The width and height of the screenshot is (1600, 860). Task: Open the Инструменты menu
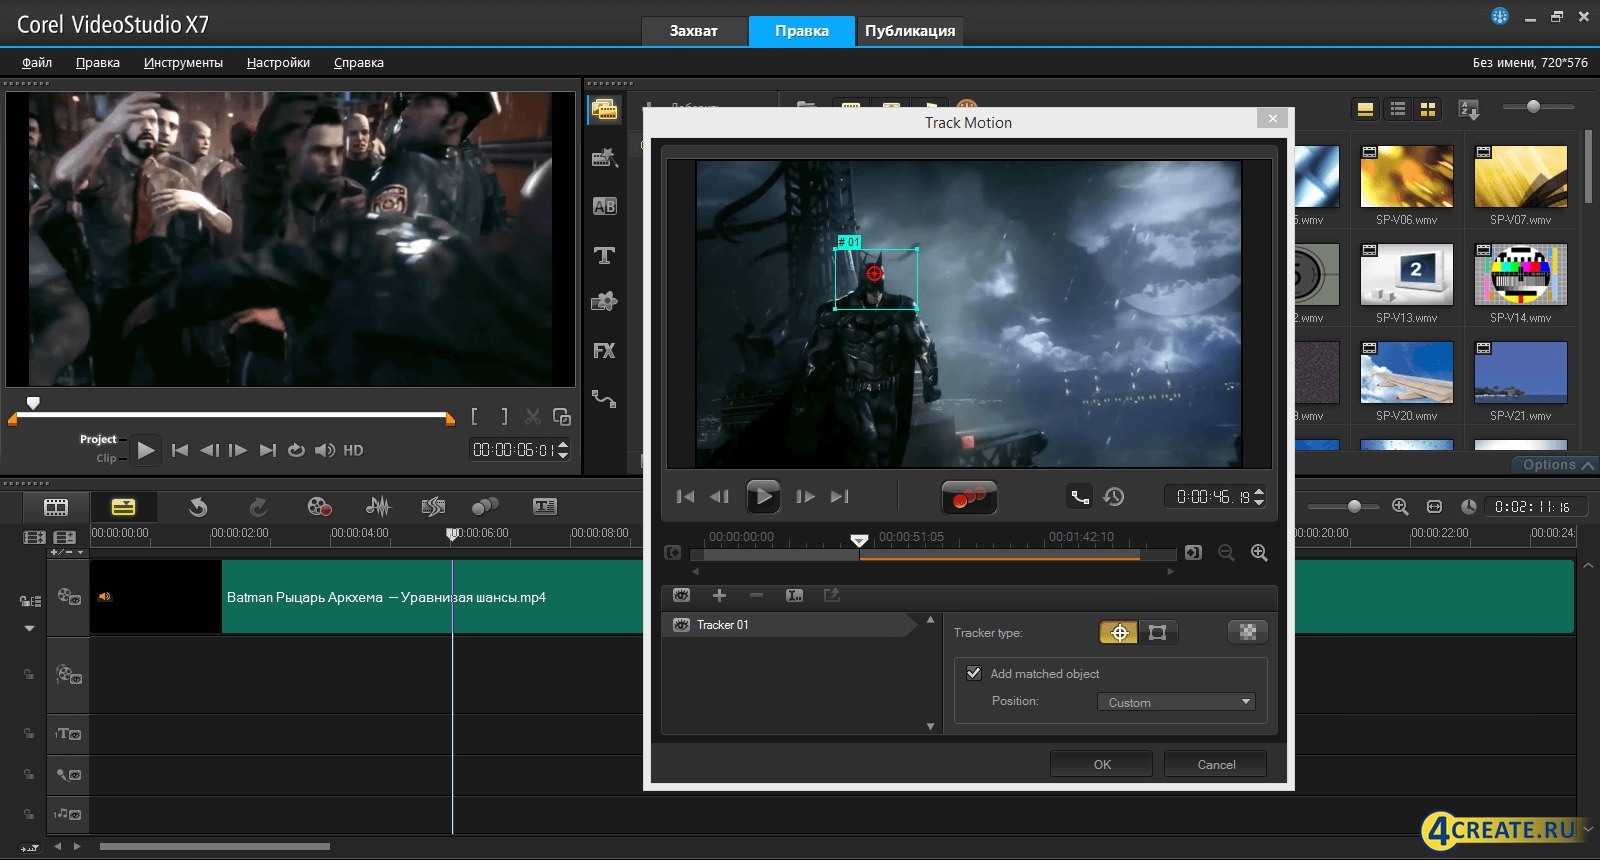pos(183,62)
